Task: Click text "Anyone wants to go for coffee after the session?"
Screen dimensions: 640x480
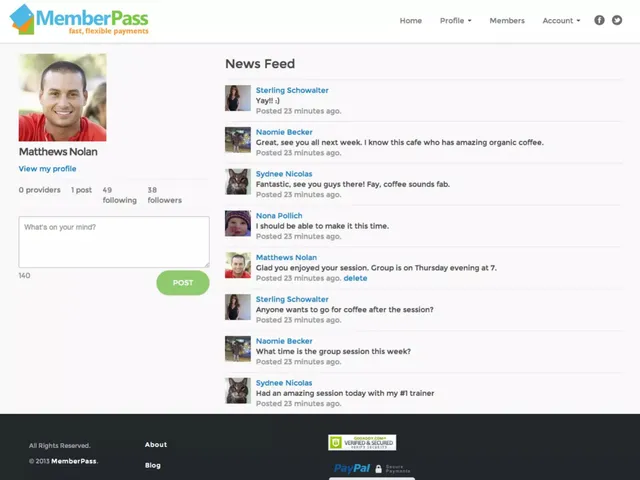Action: click(x=344, y=309)
